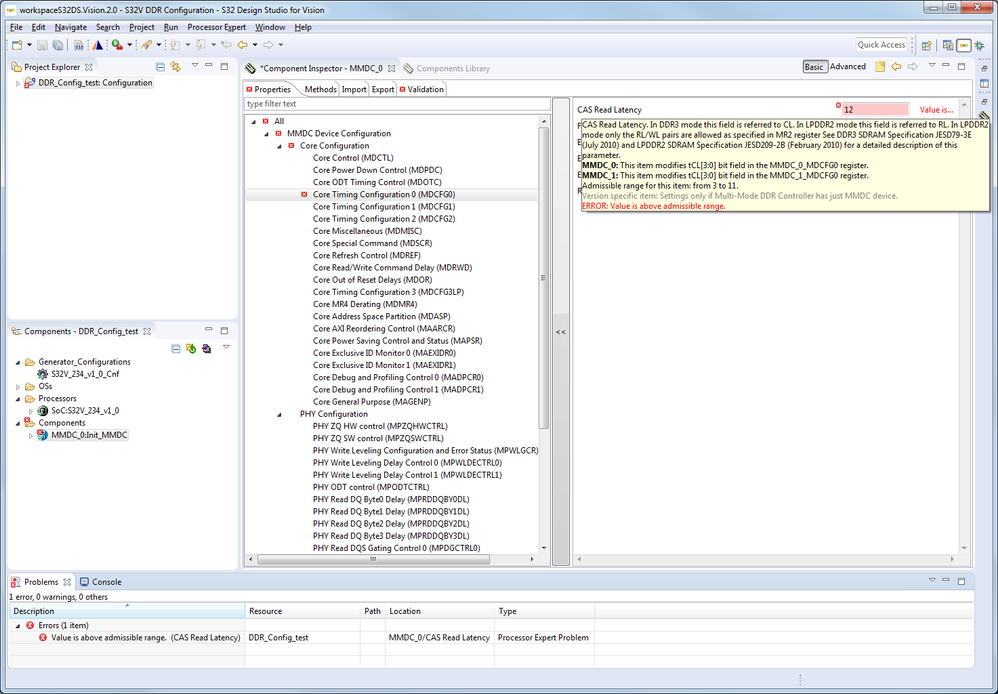Click the third Components view toolbar icon
Image resolution: width=998 pixels, height=694 pixels.
coord(206,348)
